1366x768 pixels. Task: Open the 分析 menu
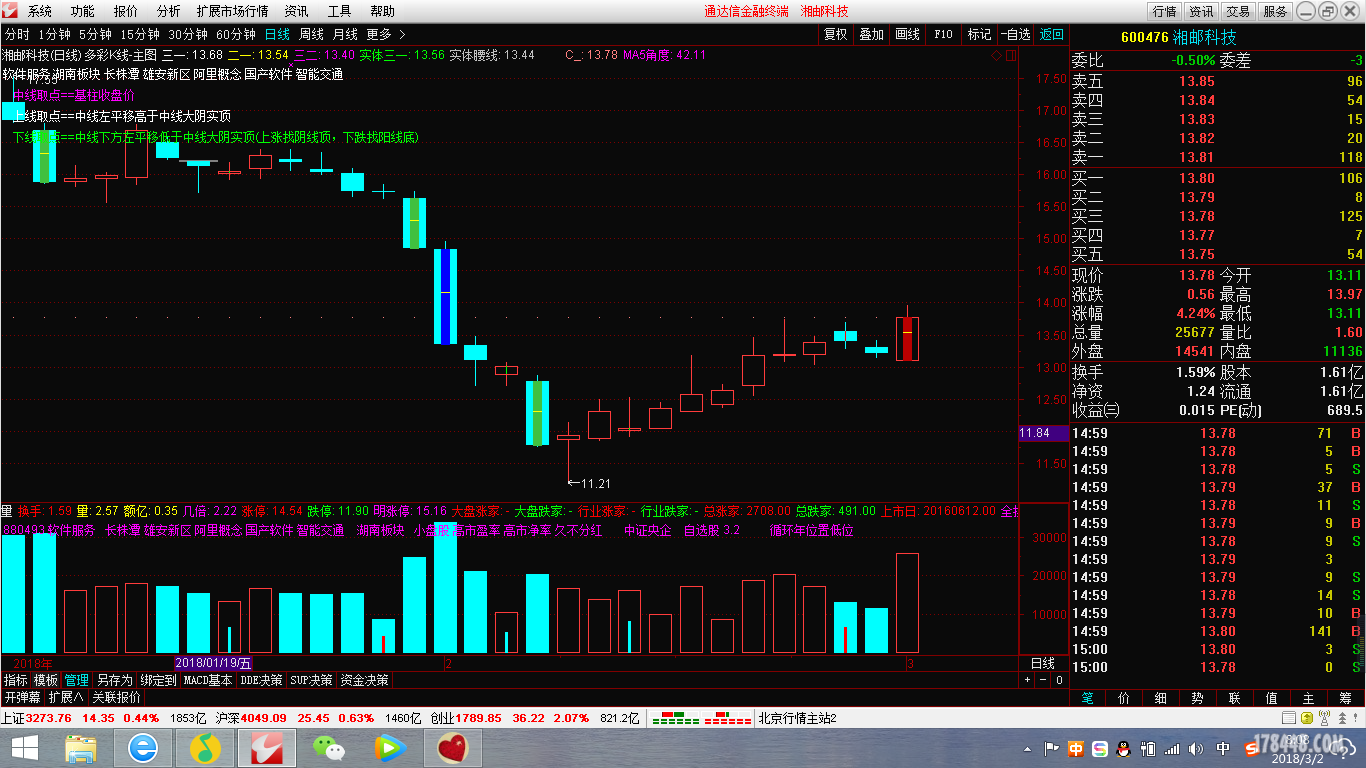coord(169,11)
